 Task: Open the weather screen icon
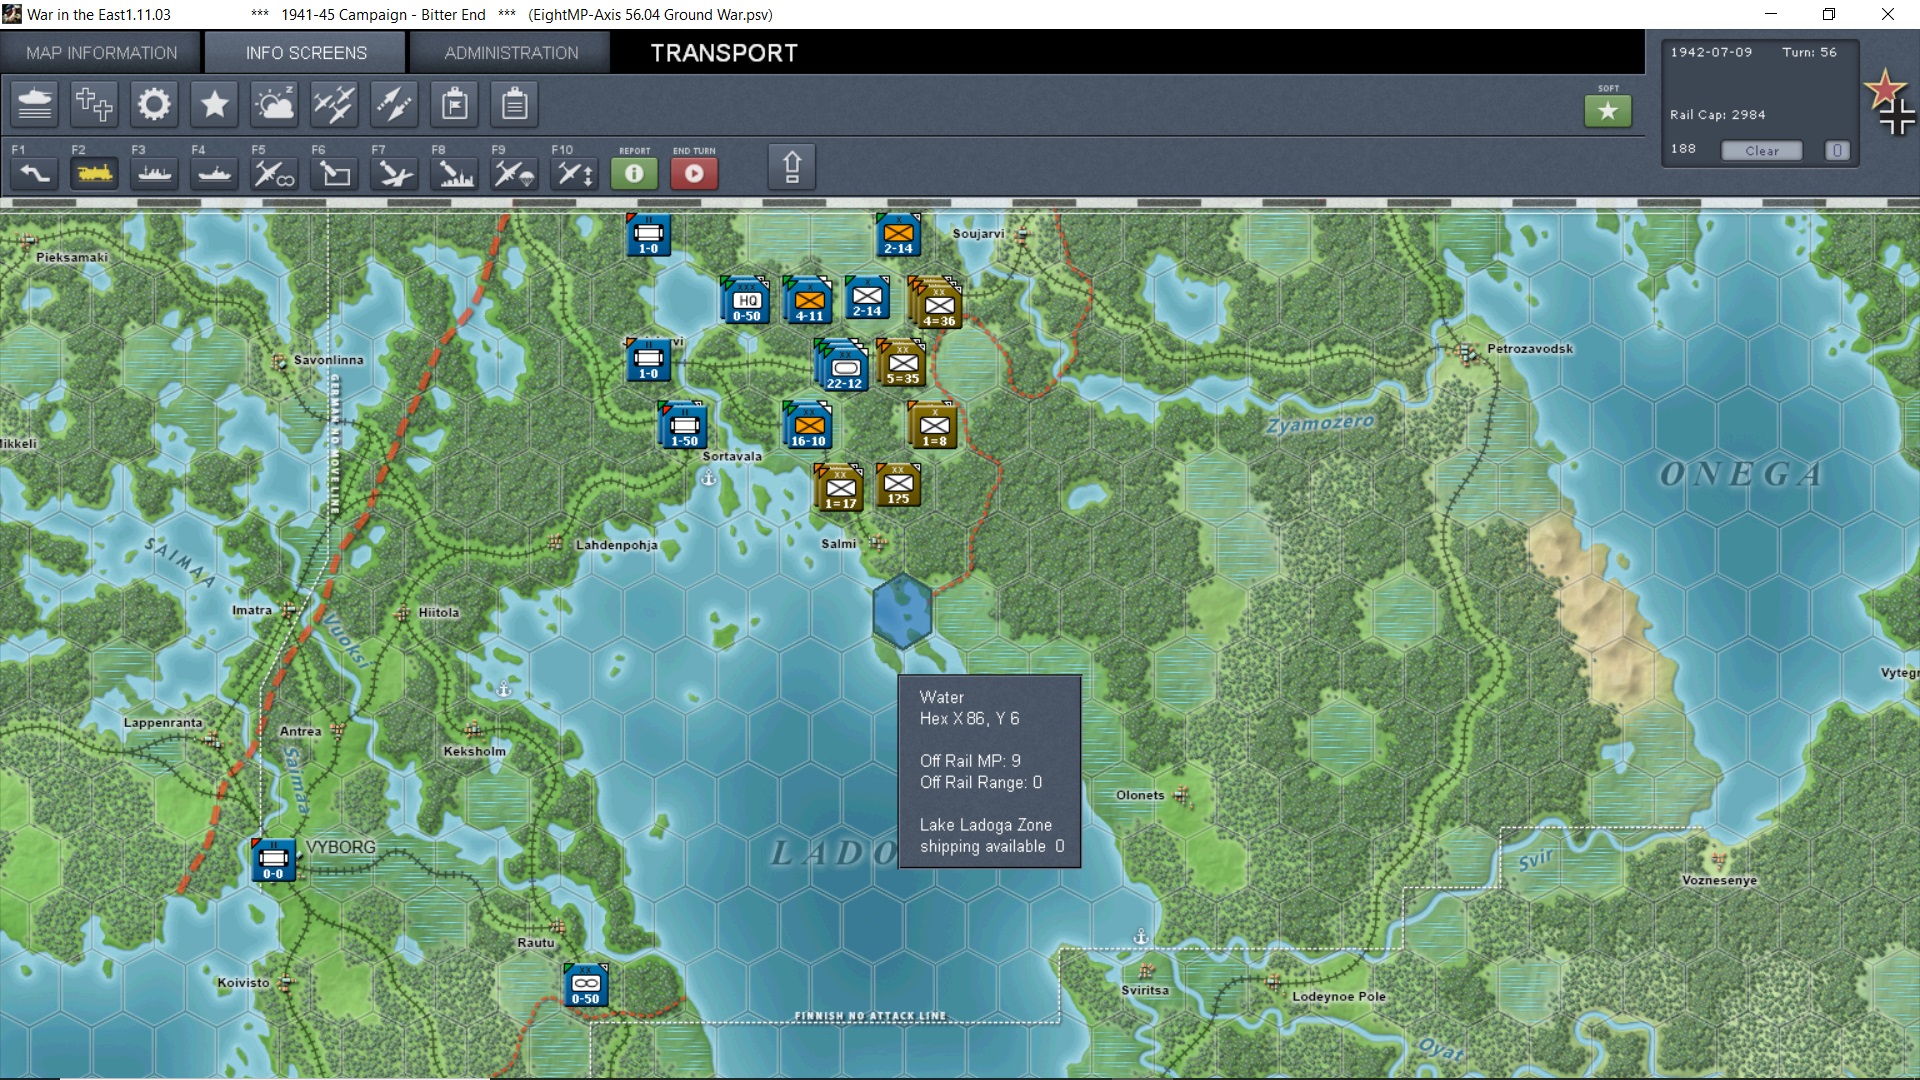point(274,104)
